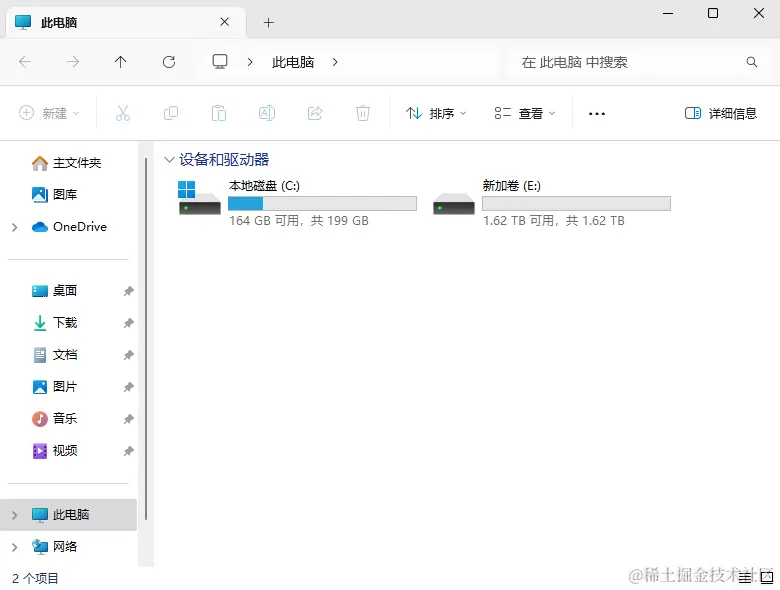The width and height of the screenshot is (780, 590).
Task: Expand the OneDrive tree node
Action: (14, 227)
